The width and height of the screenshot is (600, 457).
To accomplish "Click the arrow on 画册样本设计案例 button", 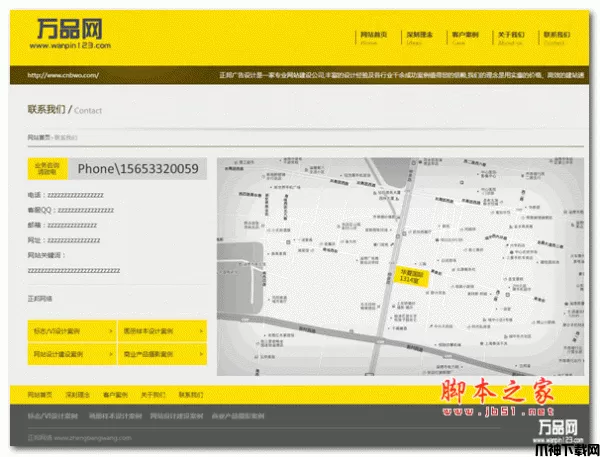I will pos(201,331).
